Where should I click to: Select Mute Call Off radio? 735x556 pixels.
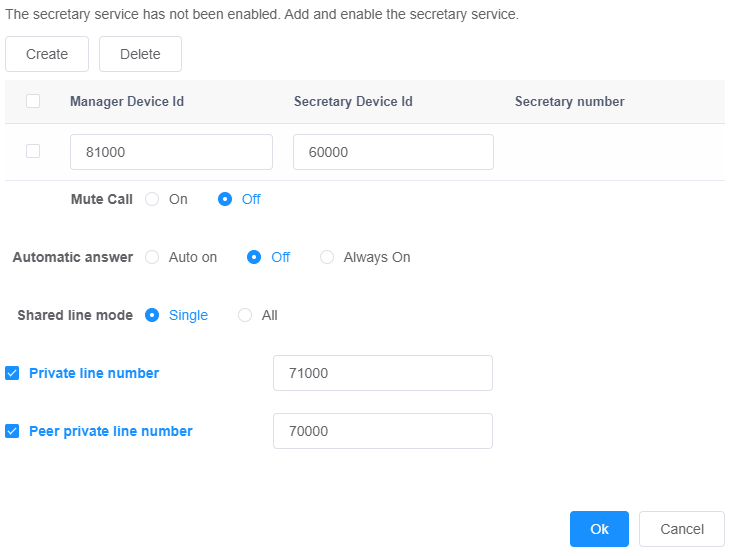tap(225, 199)
